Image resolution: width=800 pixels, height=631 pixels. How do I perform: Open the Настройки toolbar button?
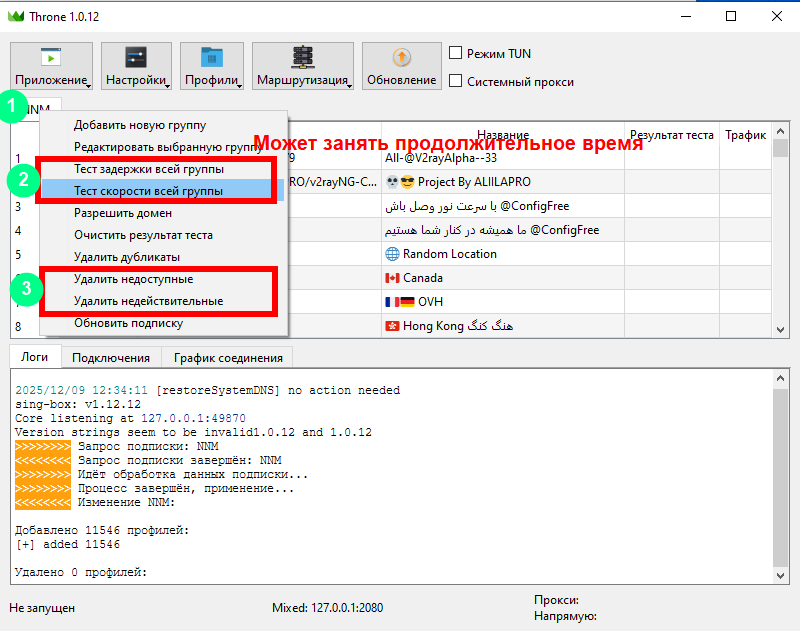coord(135,67)
